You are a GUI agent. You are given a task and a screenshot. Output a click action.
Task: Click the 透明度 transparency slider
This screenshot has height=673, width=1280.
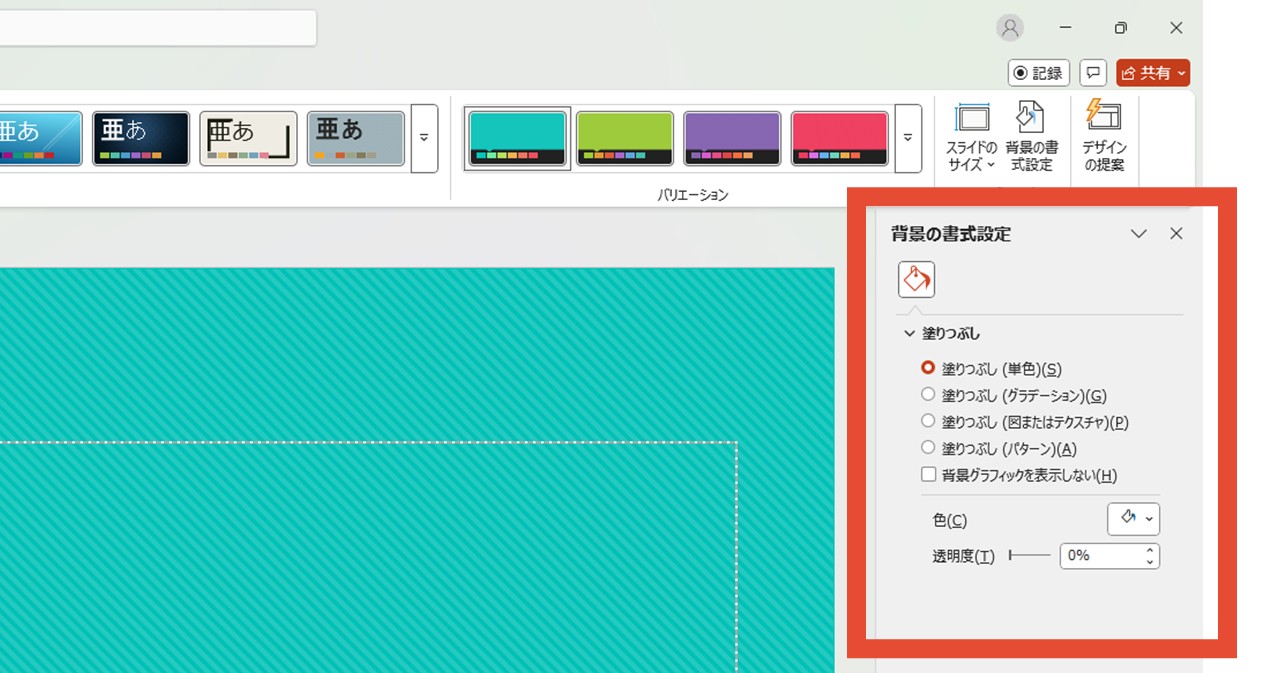(1030, 555)
